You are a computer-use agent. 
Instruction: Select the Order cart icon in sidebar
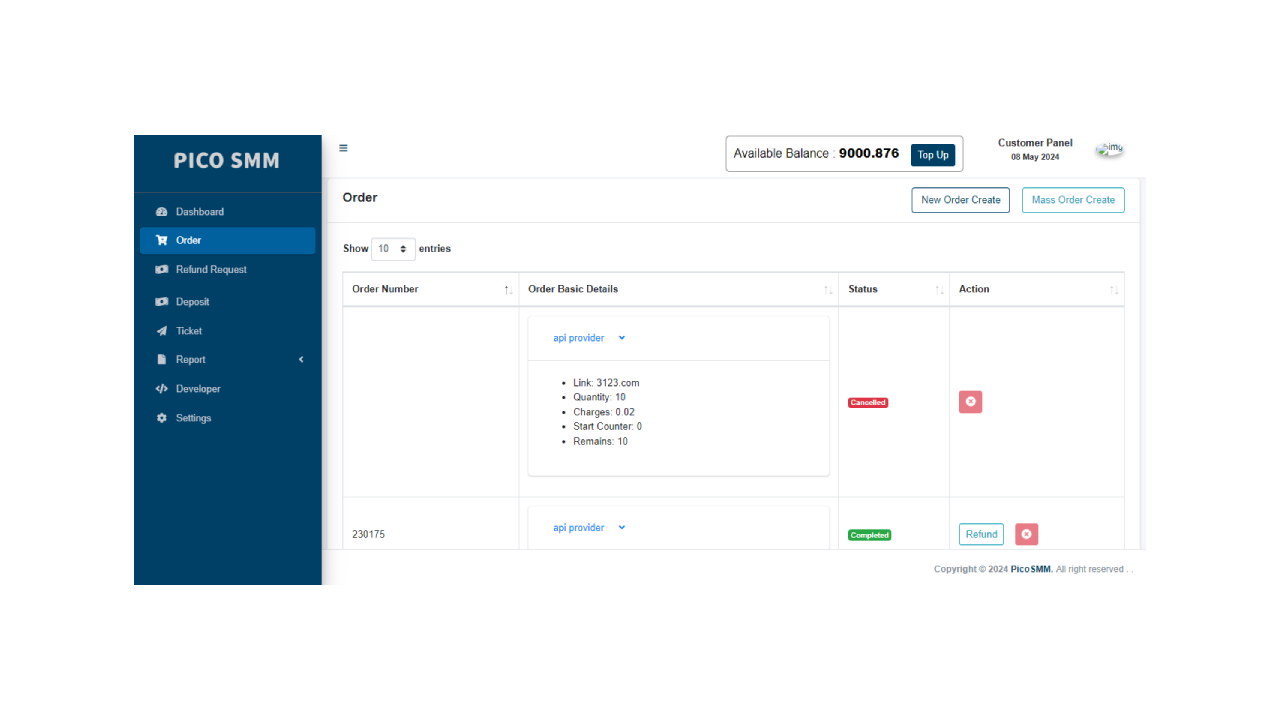[x=162, y=240]
